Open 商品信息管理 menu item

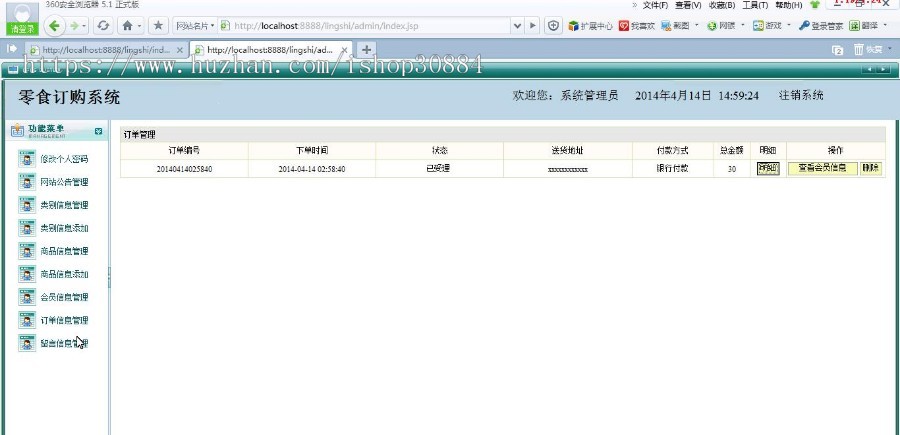click(64, 251)
